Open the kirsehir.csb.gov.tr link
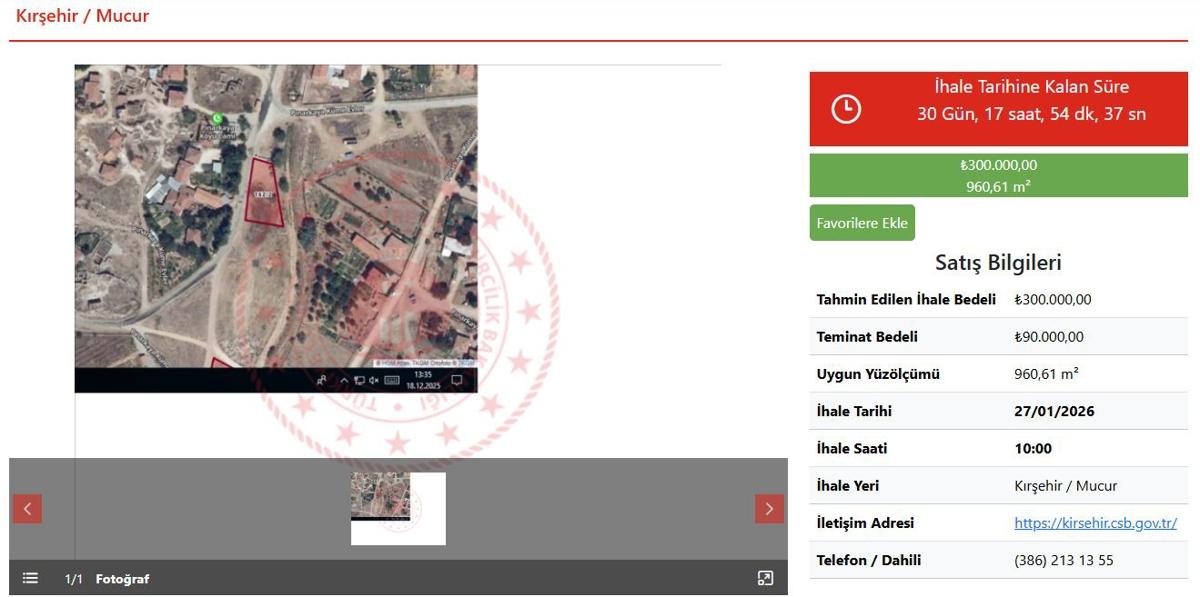 click(1095, 523)
